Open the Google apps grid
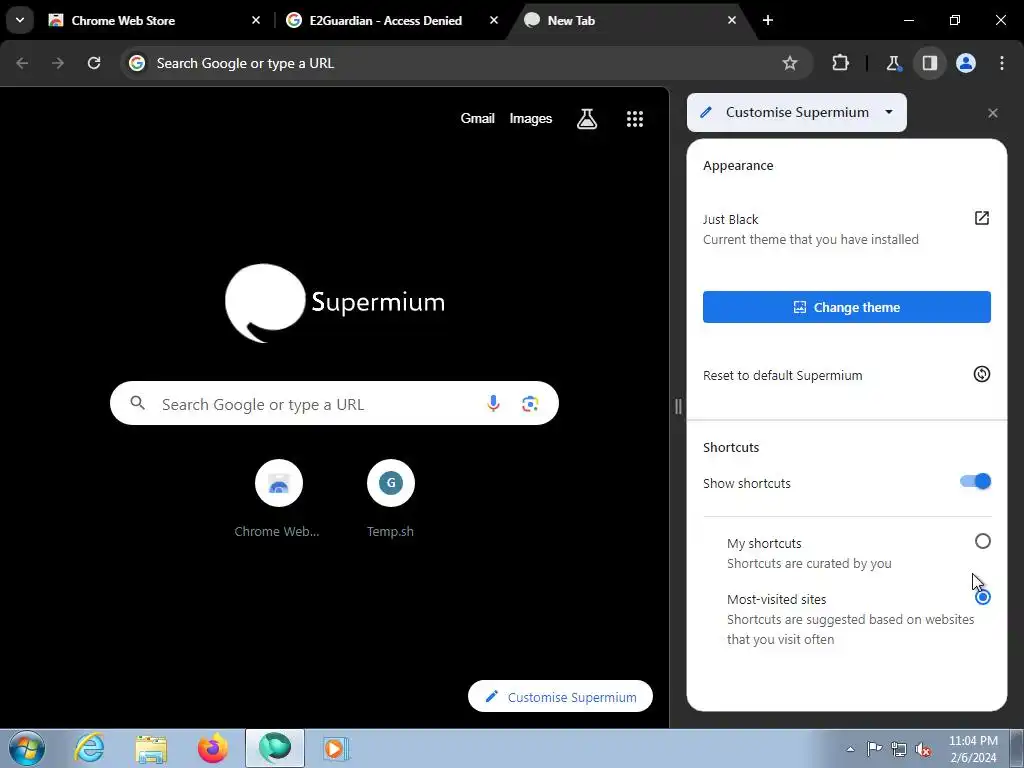The width and height of the screenshot is (1024, 768). coord(635,118)
